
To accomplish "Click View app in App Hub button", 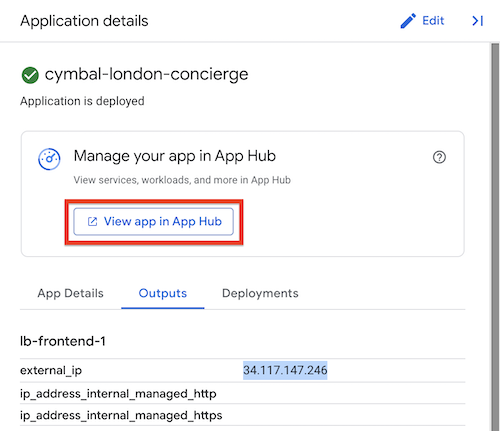I will tap(154, 222).
